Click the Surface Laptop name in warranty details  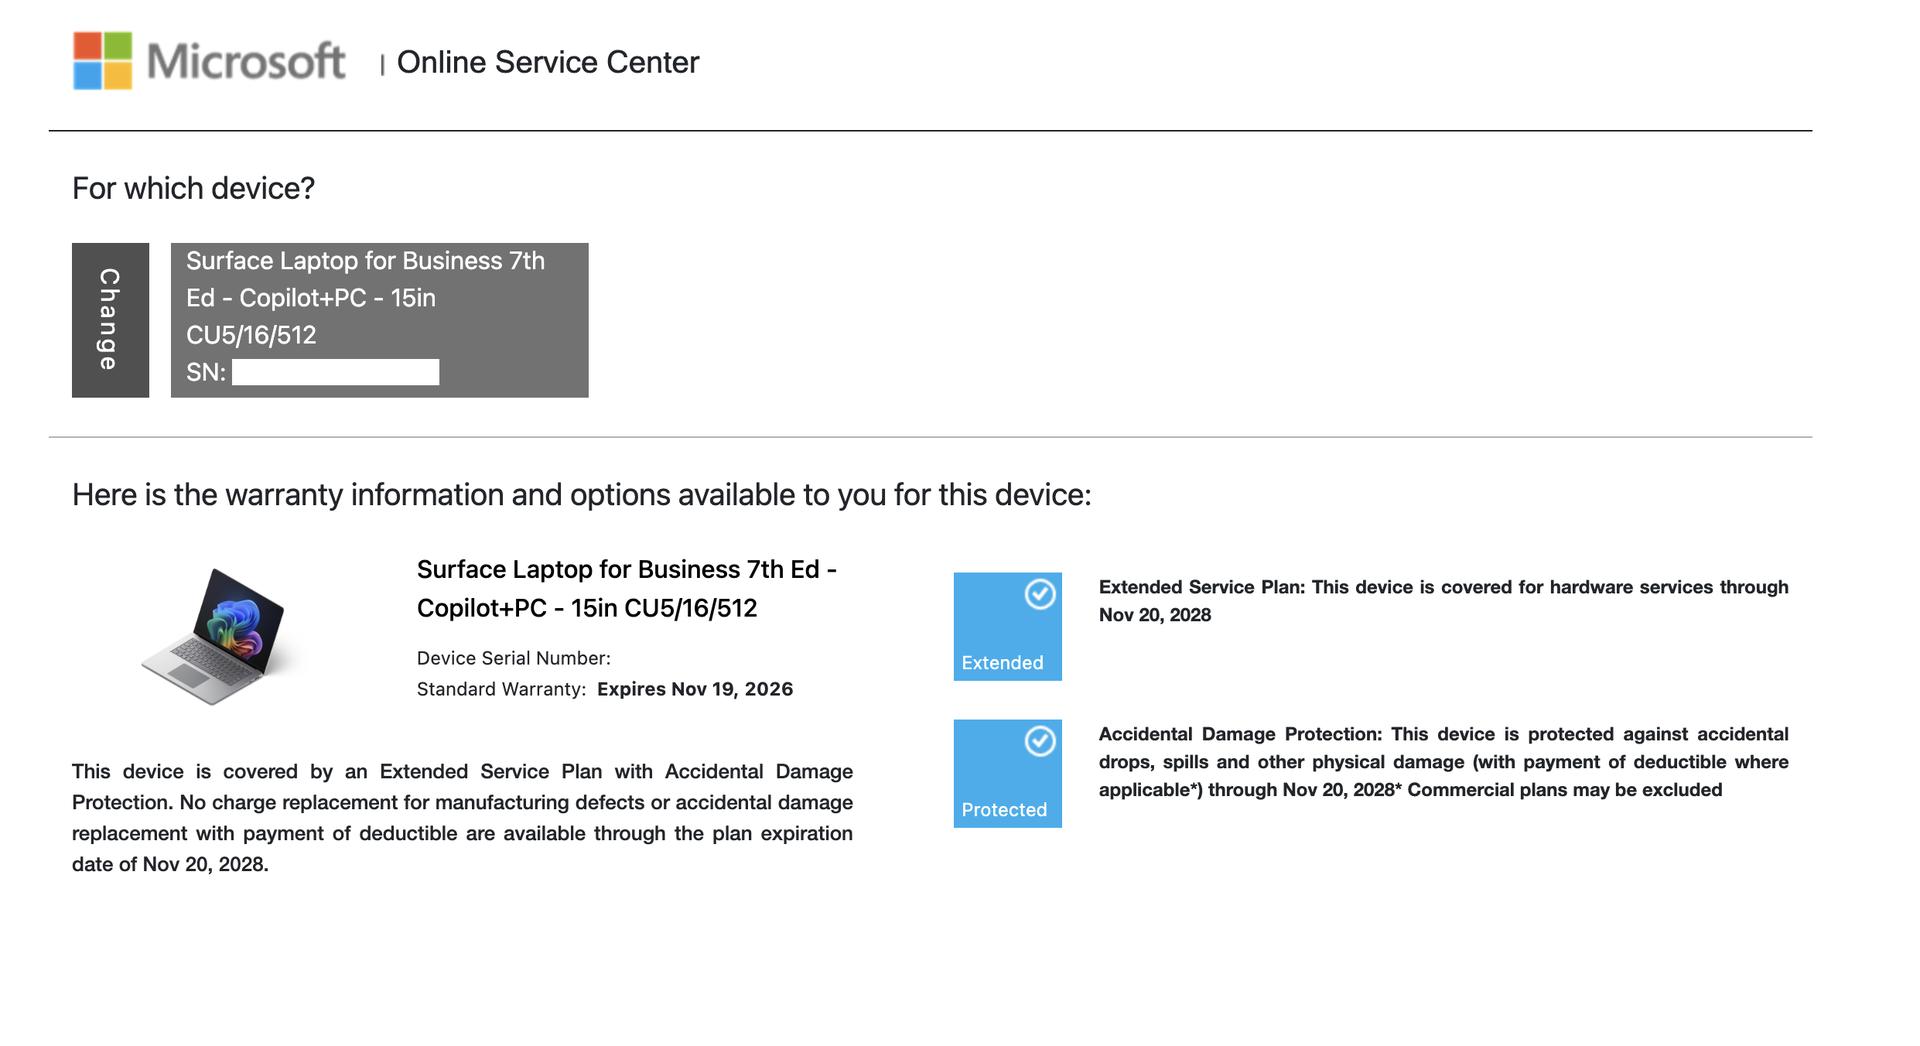(626, 588)
